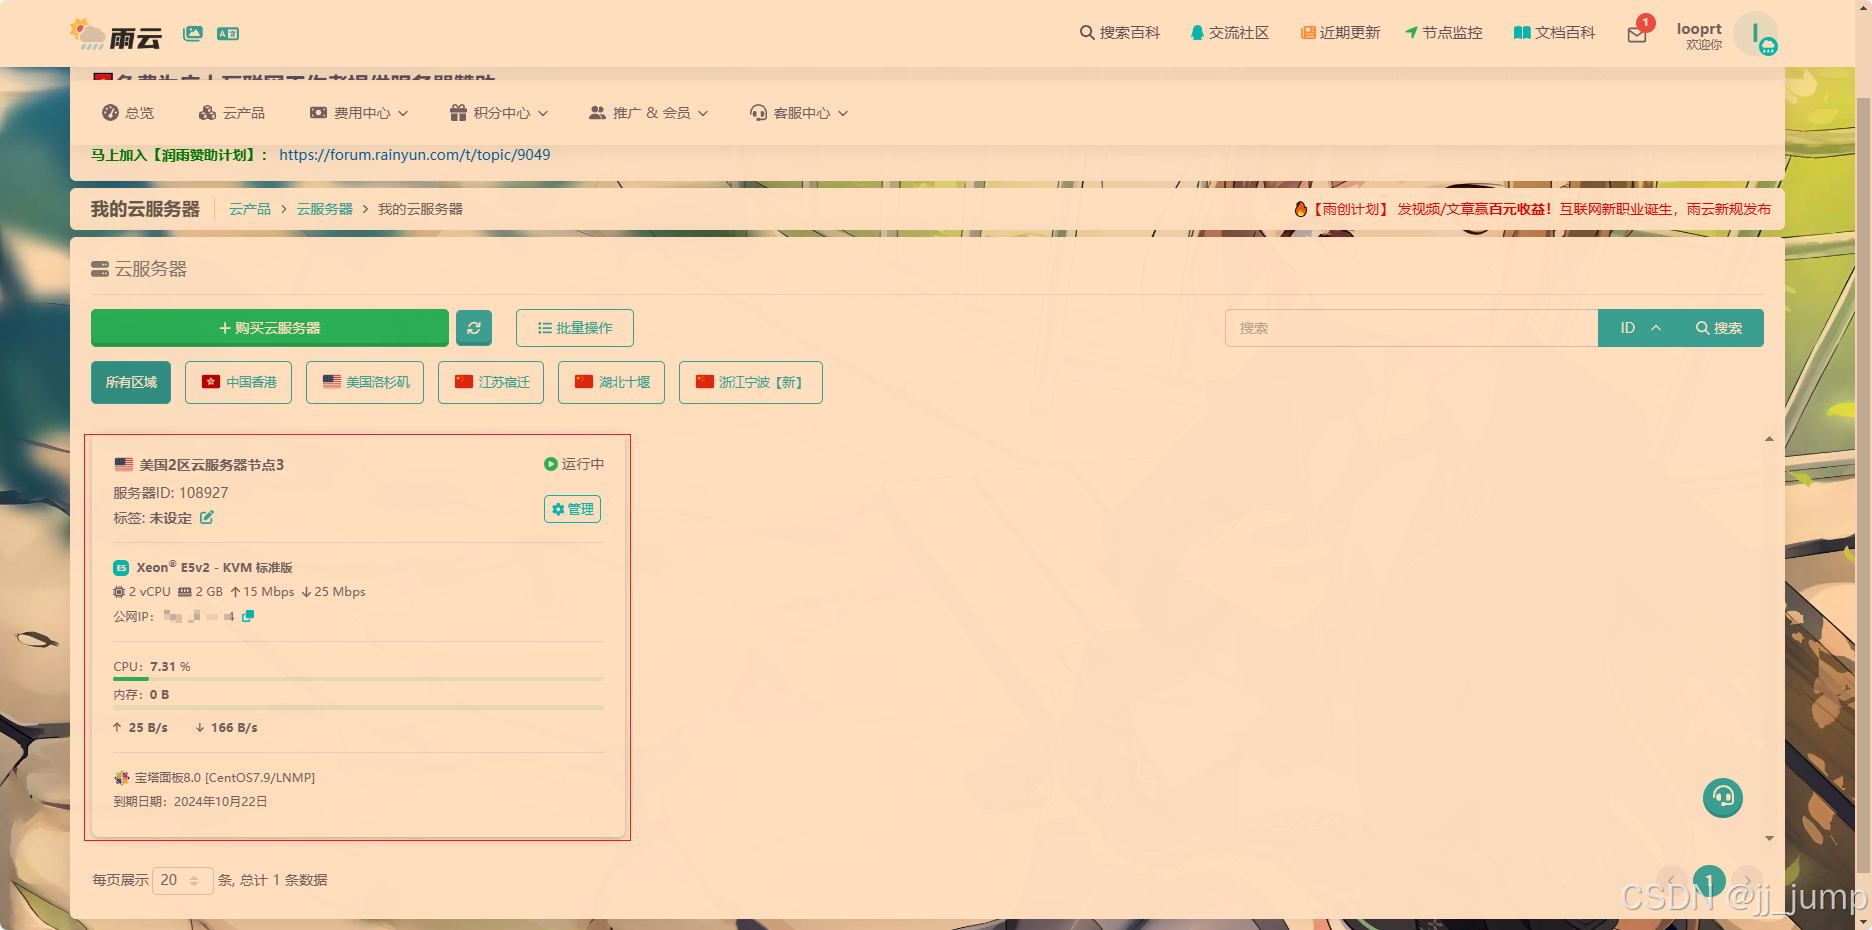
Task: Expand the 费用中心 dropdown
Action: (x=358, y=113)
